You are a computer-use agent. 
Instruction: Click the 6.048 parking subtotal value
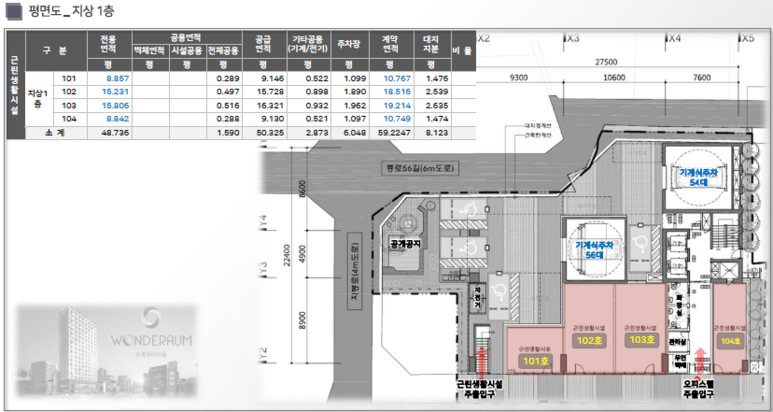[x=354, y=133]
